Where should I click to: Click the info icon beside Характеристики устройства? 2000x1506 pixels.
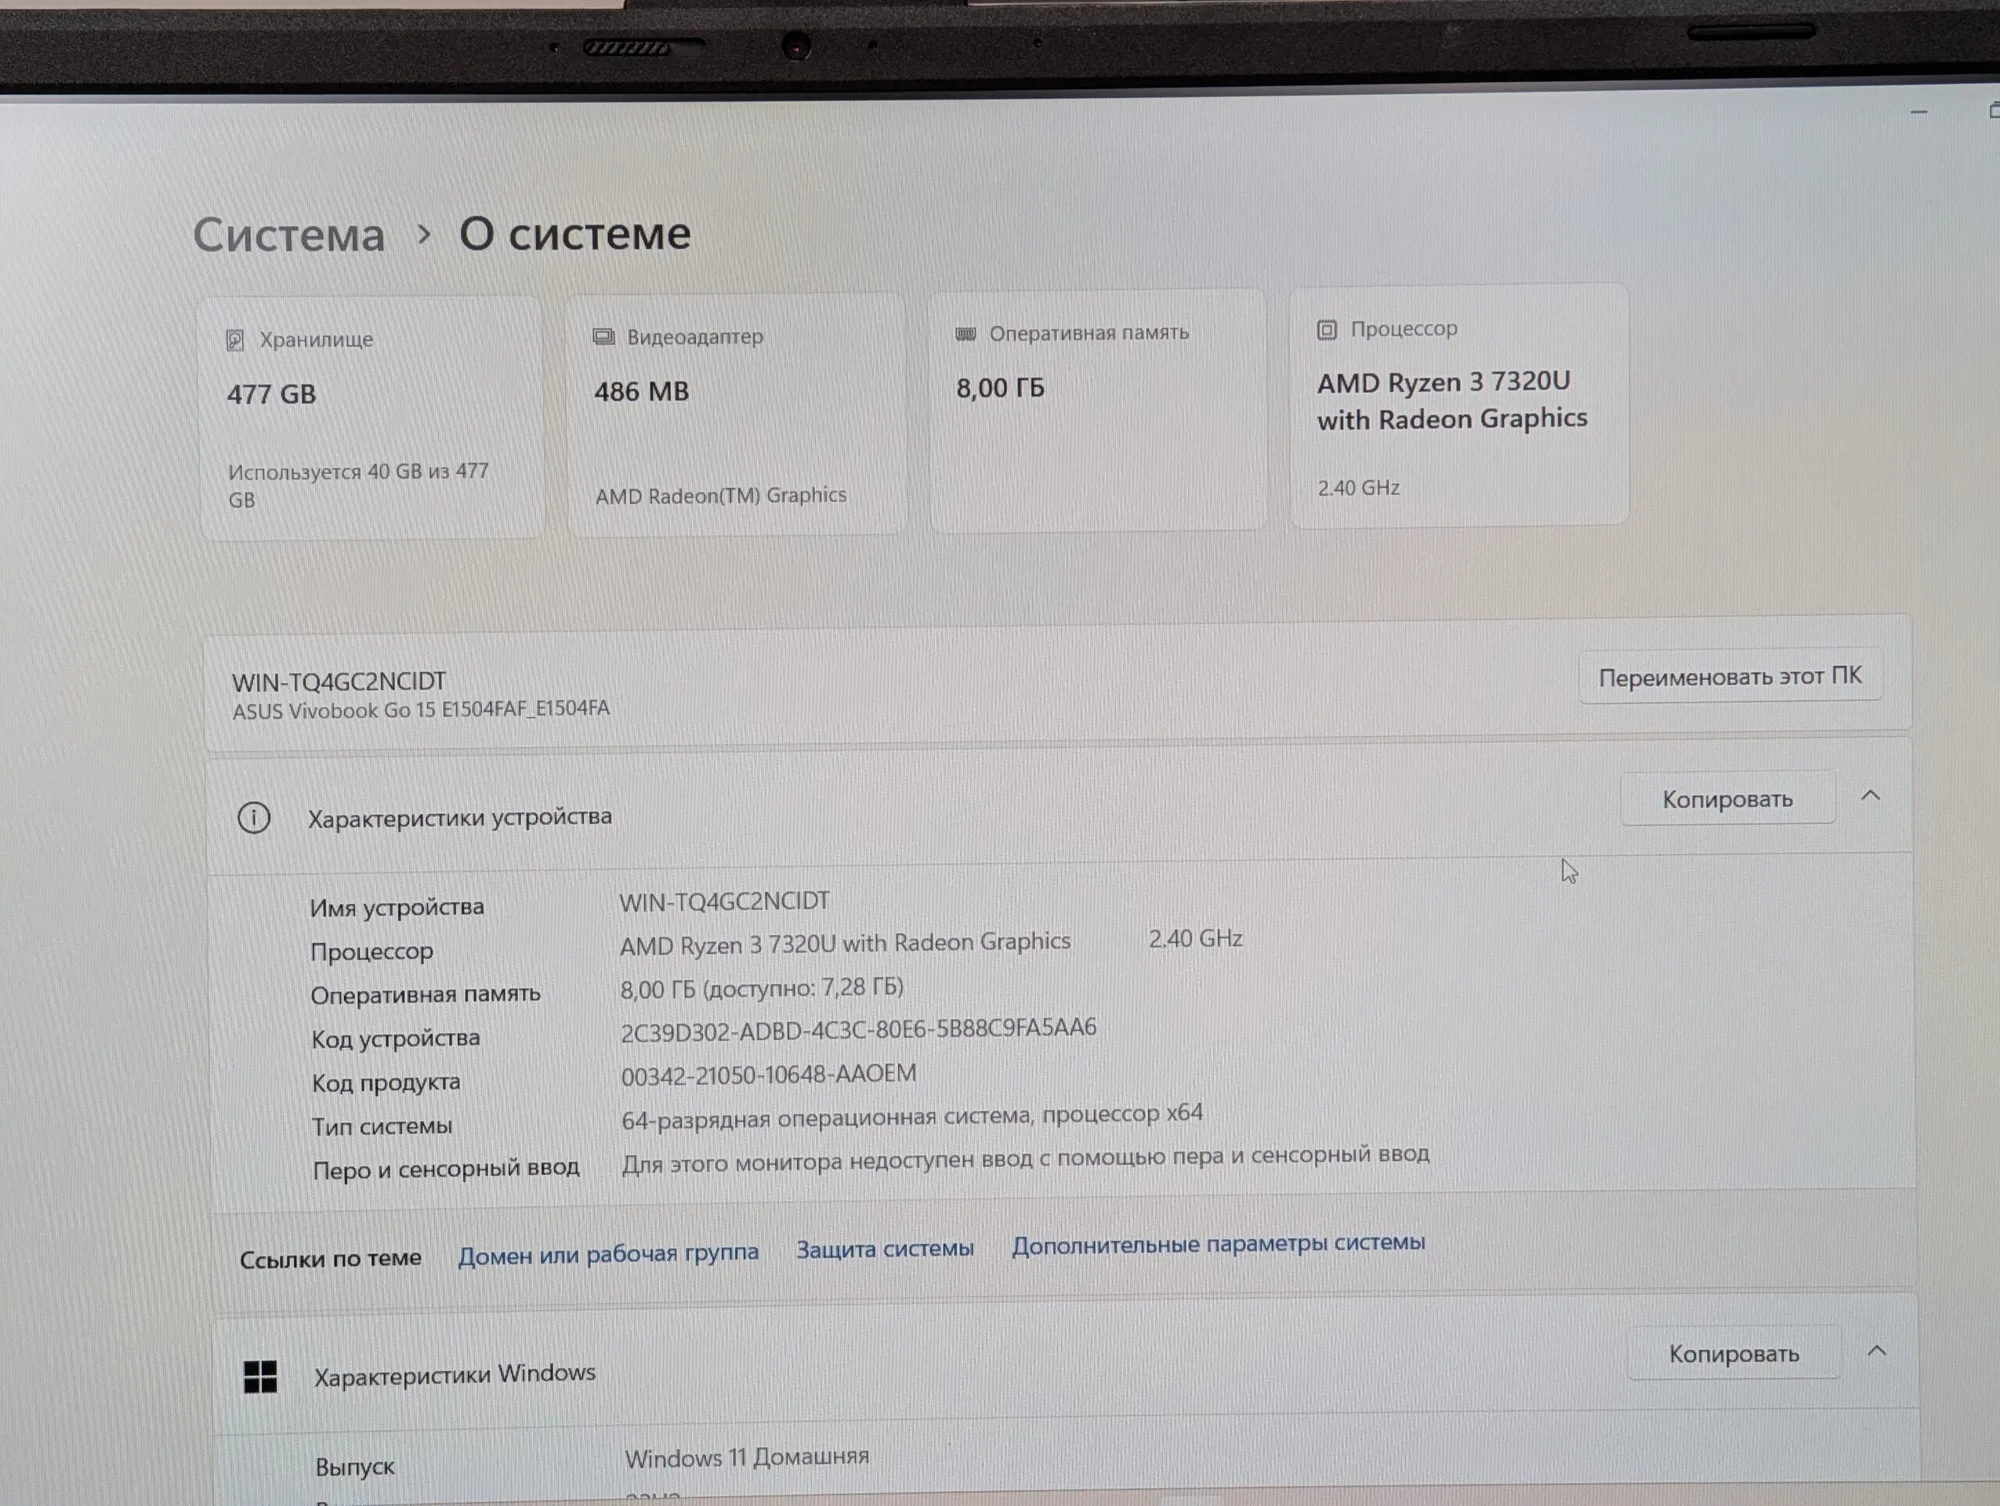click(x=254, y=818)
